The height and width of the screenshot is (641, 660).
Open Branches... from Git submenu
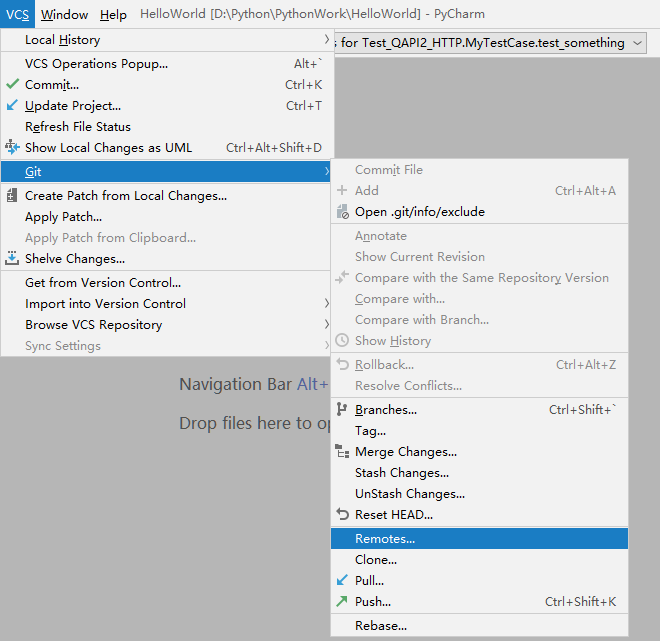(x=479, y=410)
